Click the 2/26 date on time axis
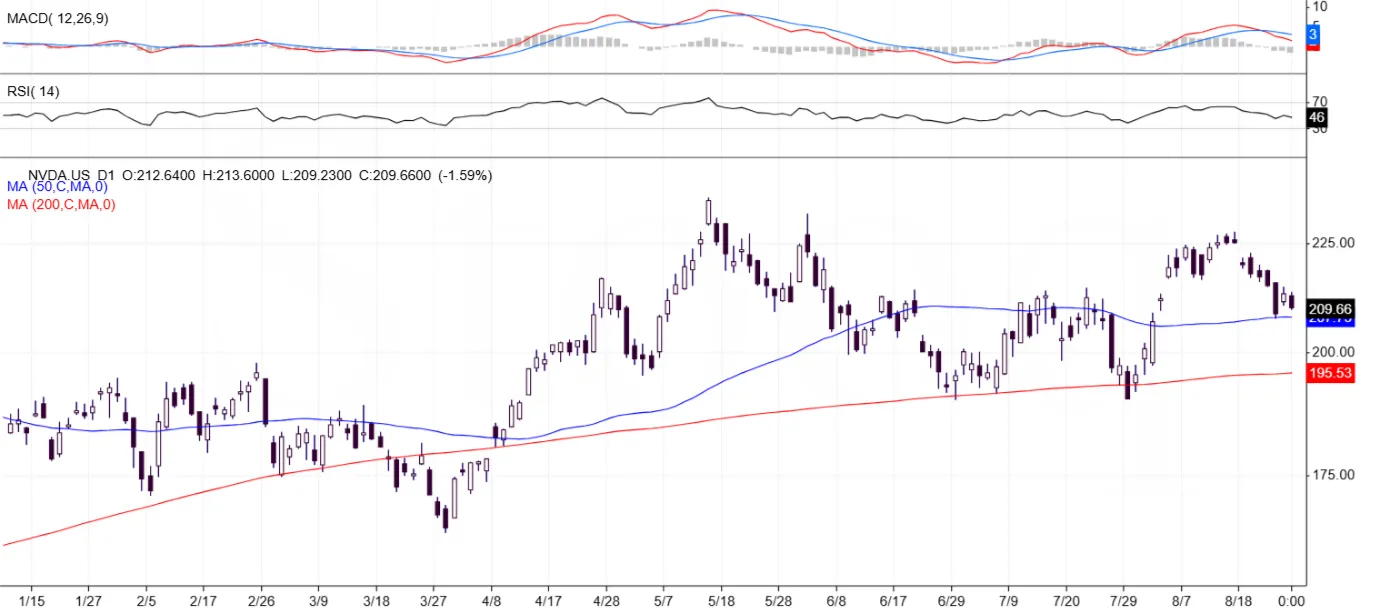The image size is (1391, 615). point(261,600)
